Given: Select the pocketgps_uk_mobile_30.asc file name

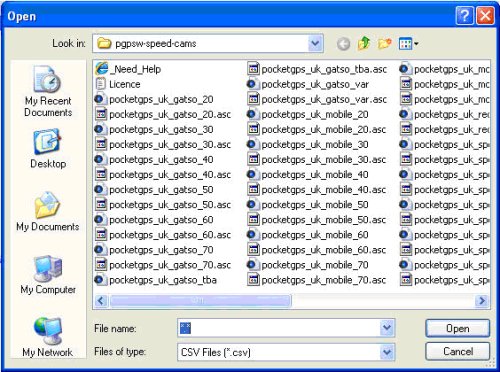Looking at the screenshot, I should 323,160.
